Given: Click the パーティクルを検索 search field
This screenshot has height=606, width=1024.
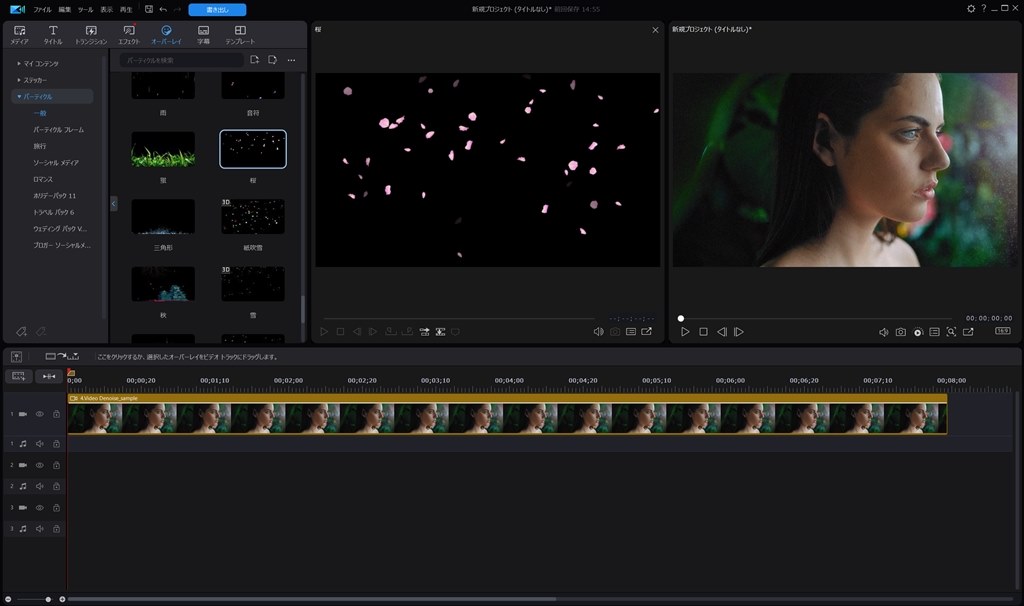Looking at the screenshot, I should click(180, 61).
